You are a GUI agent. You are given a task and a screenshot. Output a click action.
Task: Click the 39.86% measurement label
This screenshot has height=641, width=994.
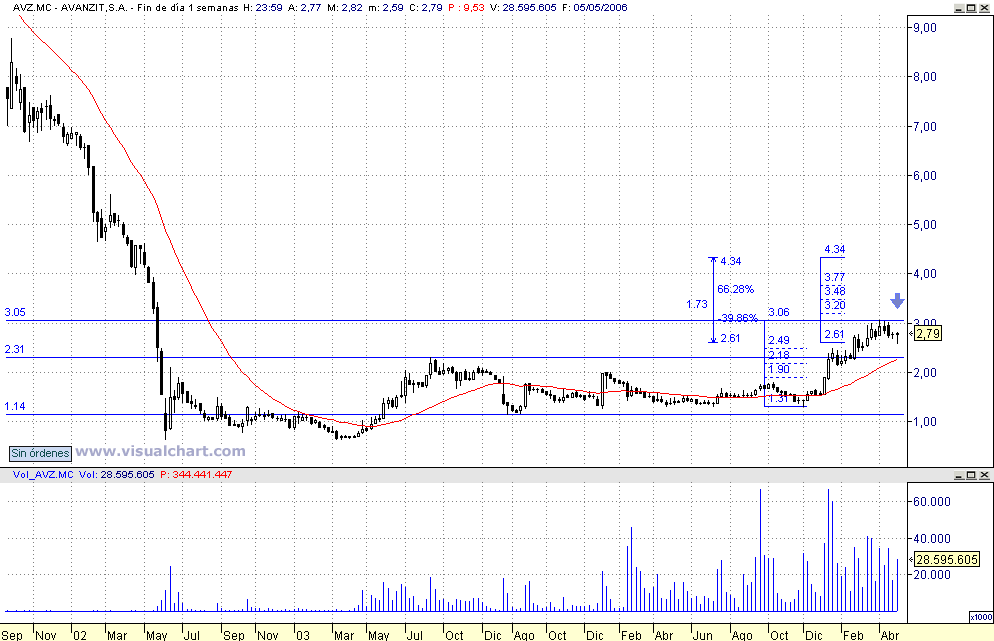tap(739, 318)
